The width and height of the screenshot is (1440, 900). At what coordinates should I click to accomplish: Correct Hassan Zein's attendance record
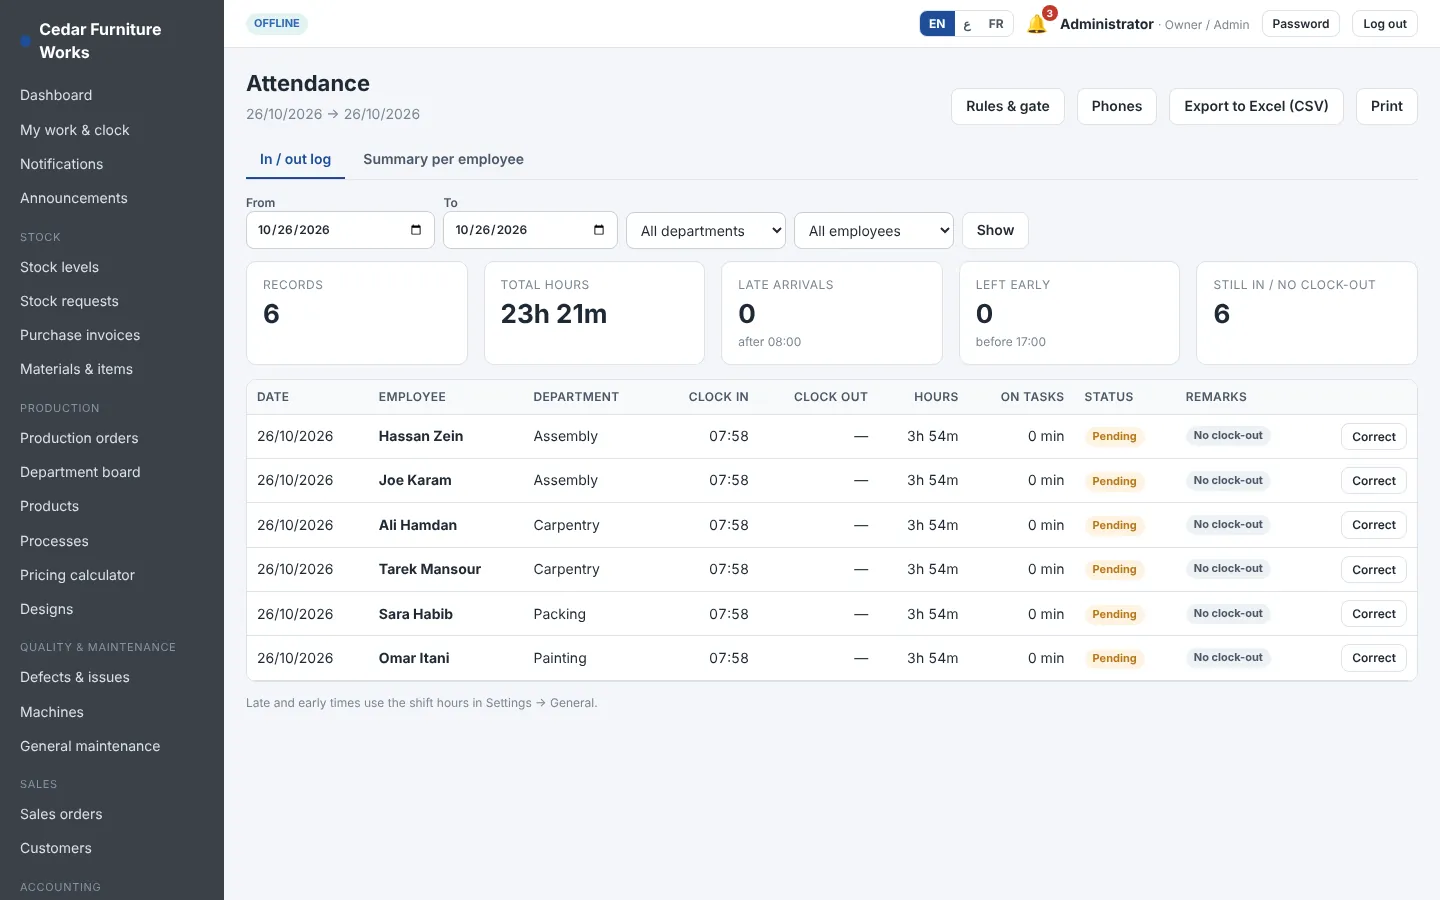tap(1374, 437)
